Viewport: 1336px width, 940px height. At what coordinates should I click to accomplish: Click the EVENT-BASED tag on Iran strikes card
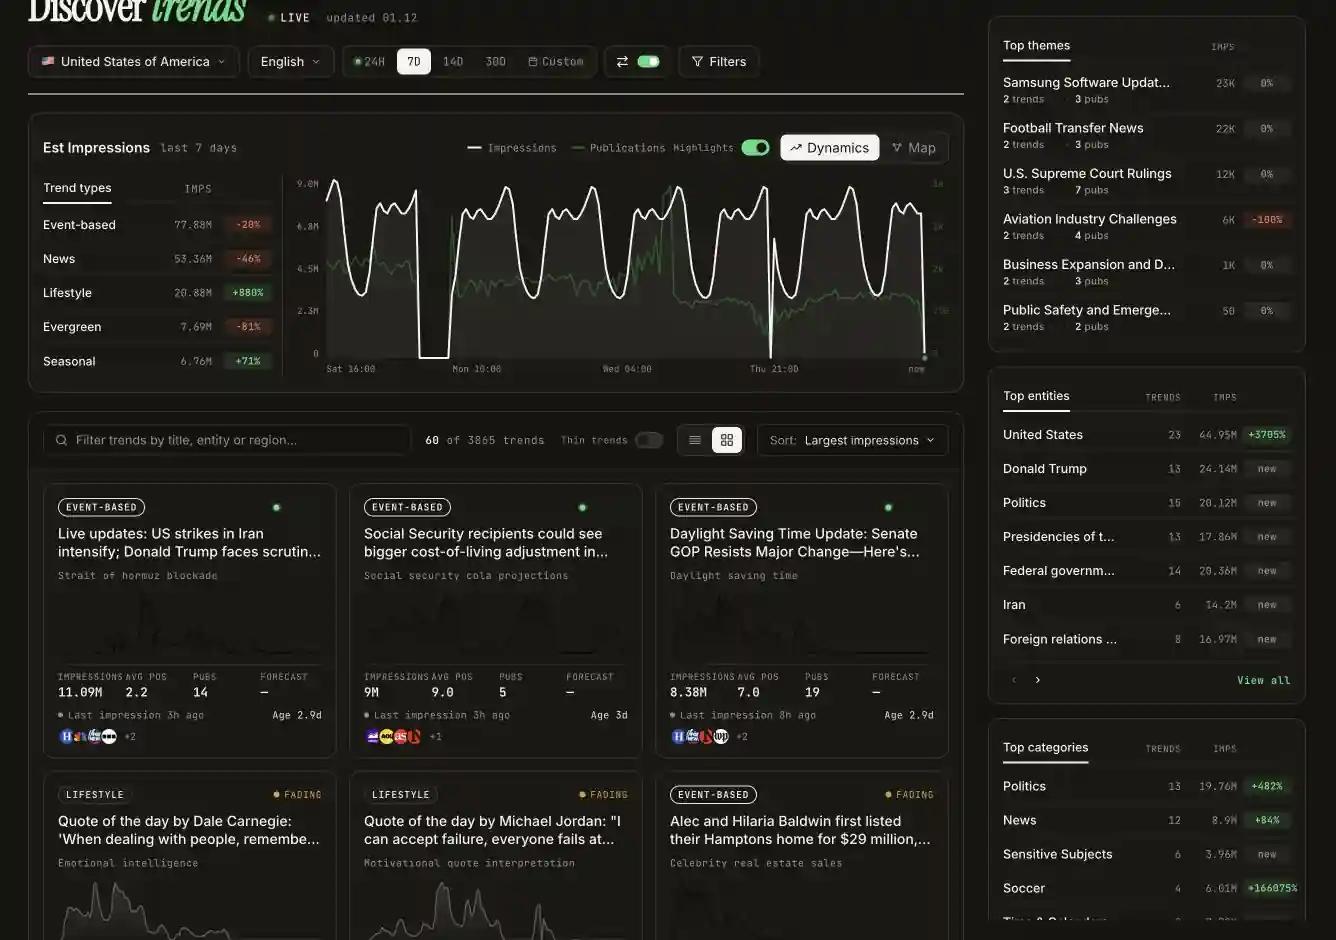(x=101, y=507)
